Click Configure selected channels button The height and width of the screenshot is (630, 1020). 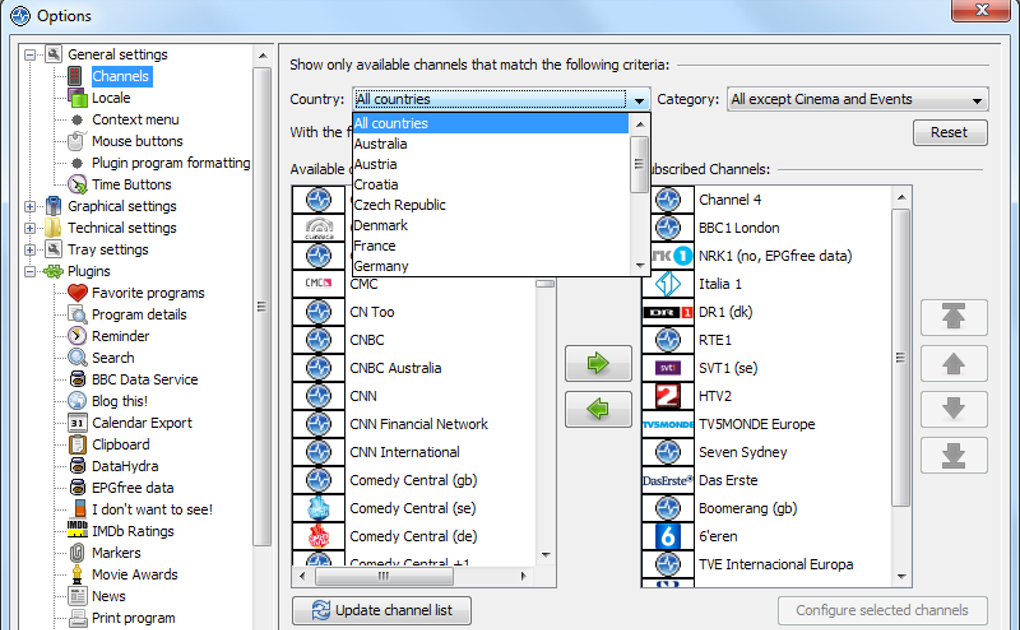882,610
